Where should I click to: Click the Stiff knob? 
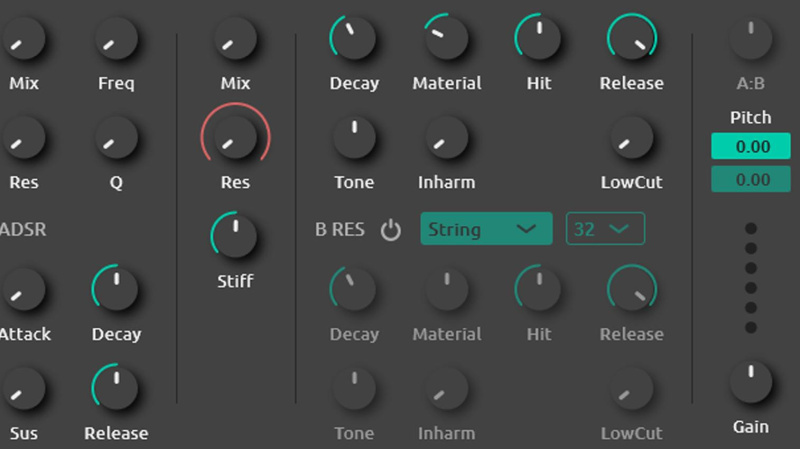(x=235, y=236)
